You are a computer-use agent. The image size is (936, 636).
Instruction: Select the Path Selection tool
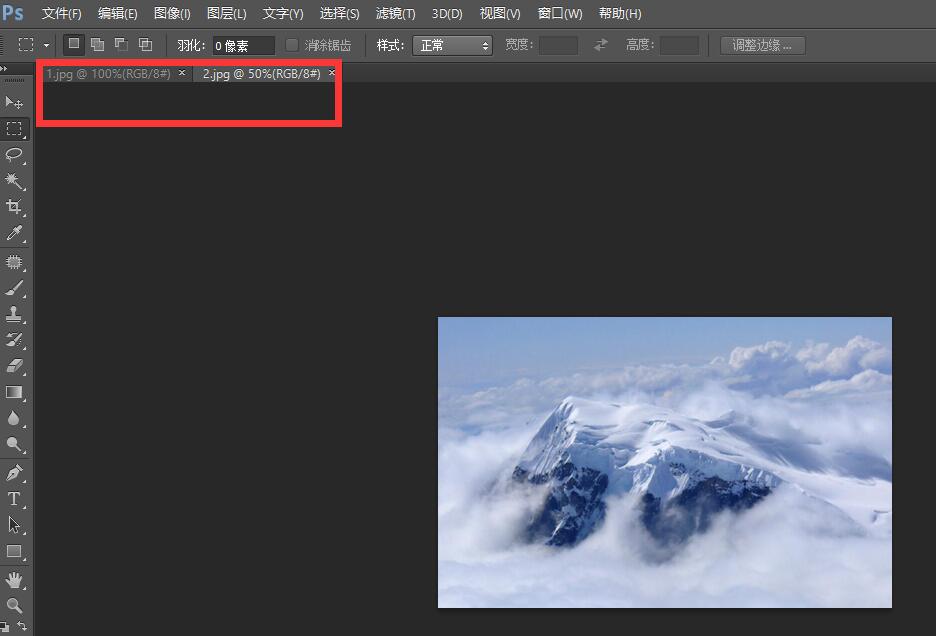click(x=14, y=525)
